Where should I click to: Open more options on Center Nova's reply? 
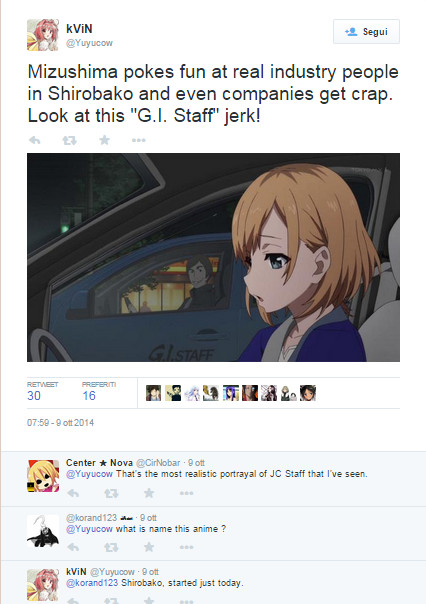[186, 493]
